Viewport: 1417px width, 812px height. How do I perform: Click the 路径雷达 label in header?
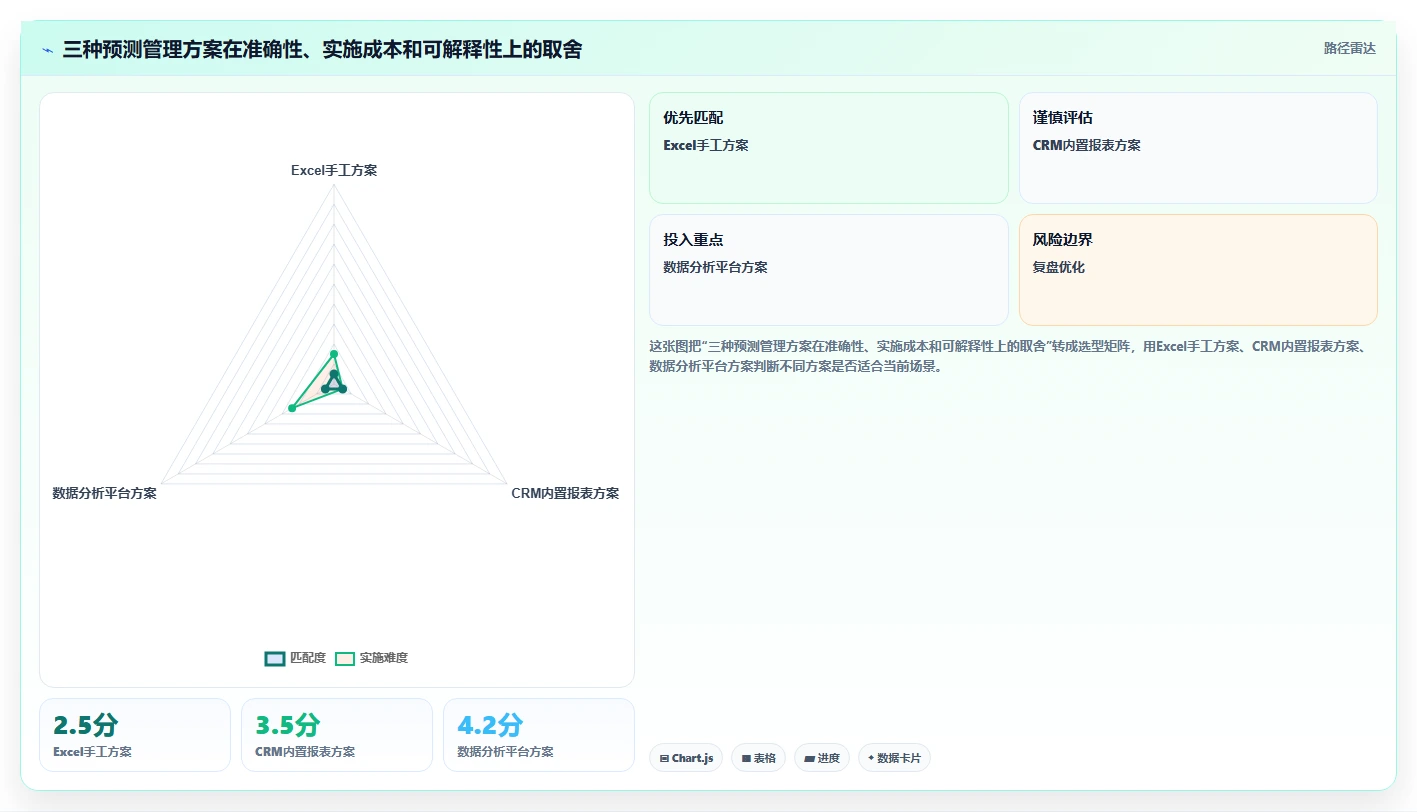[1350, 48]
